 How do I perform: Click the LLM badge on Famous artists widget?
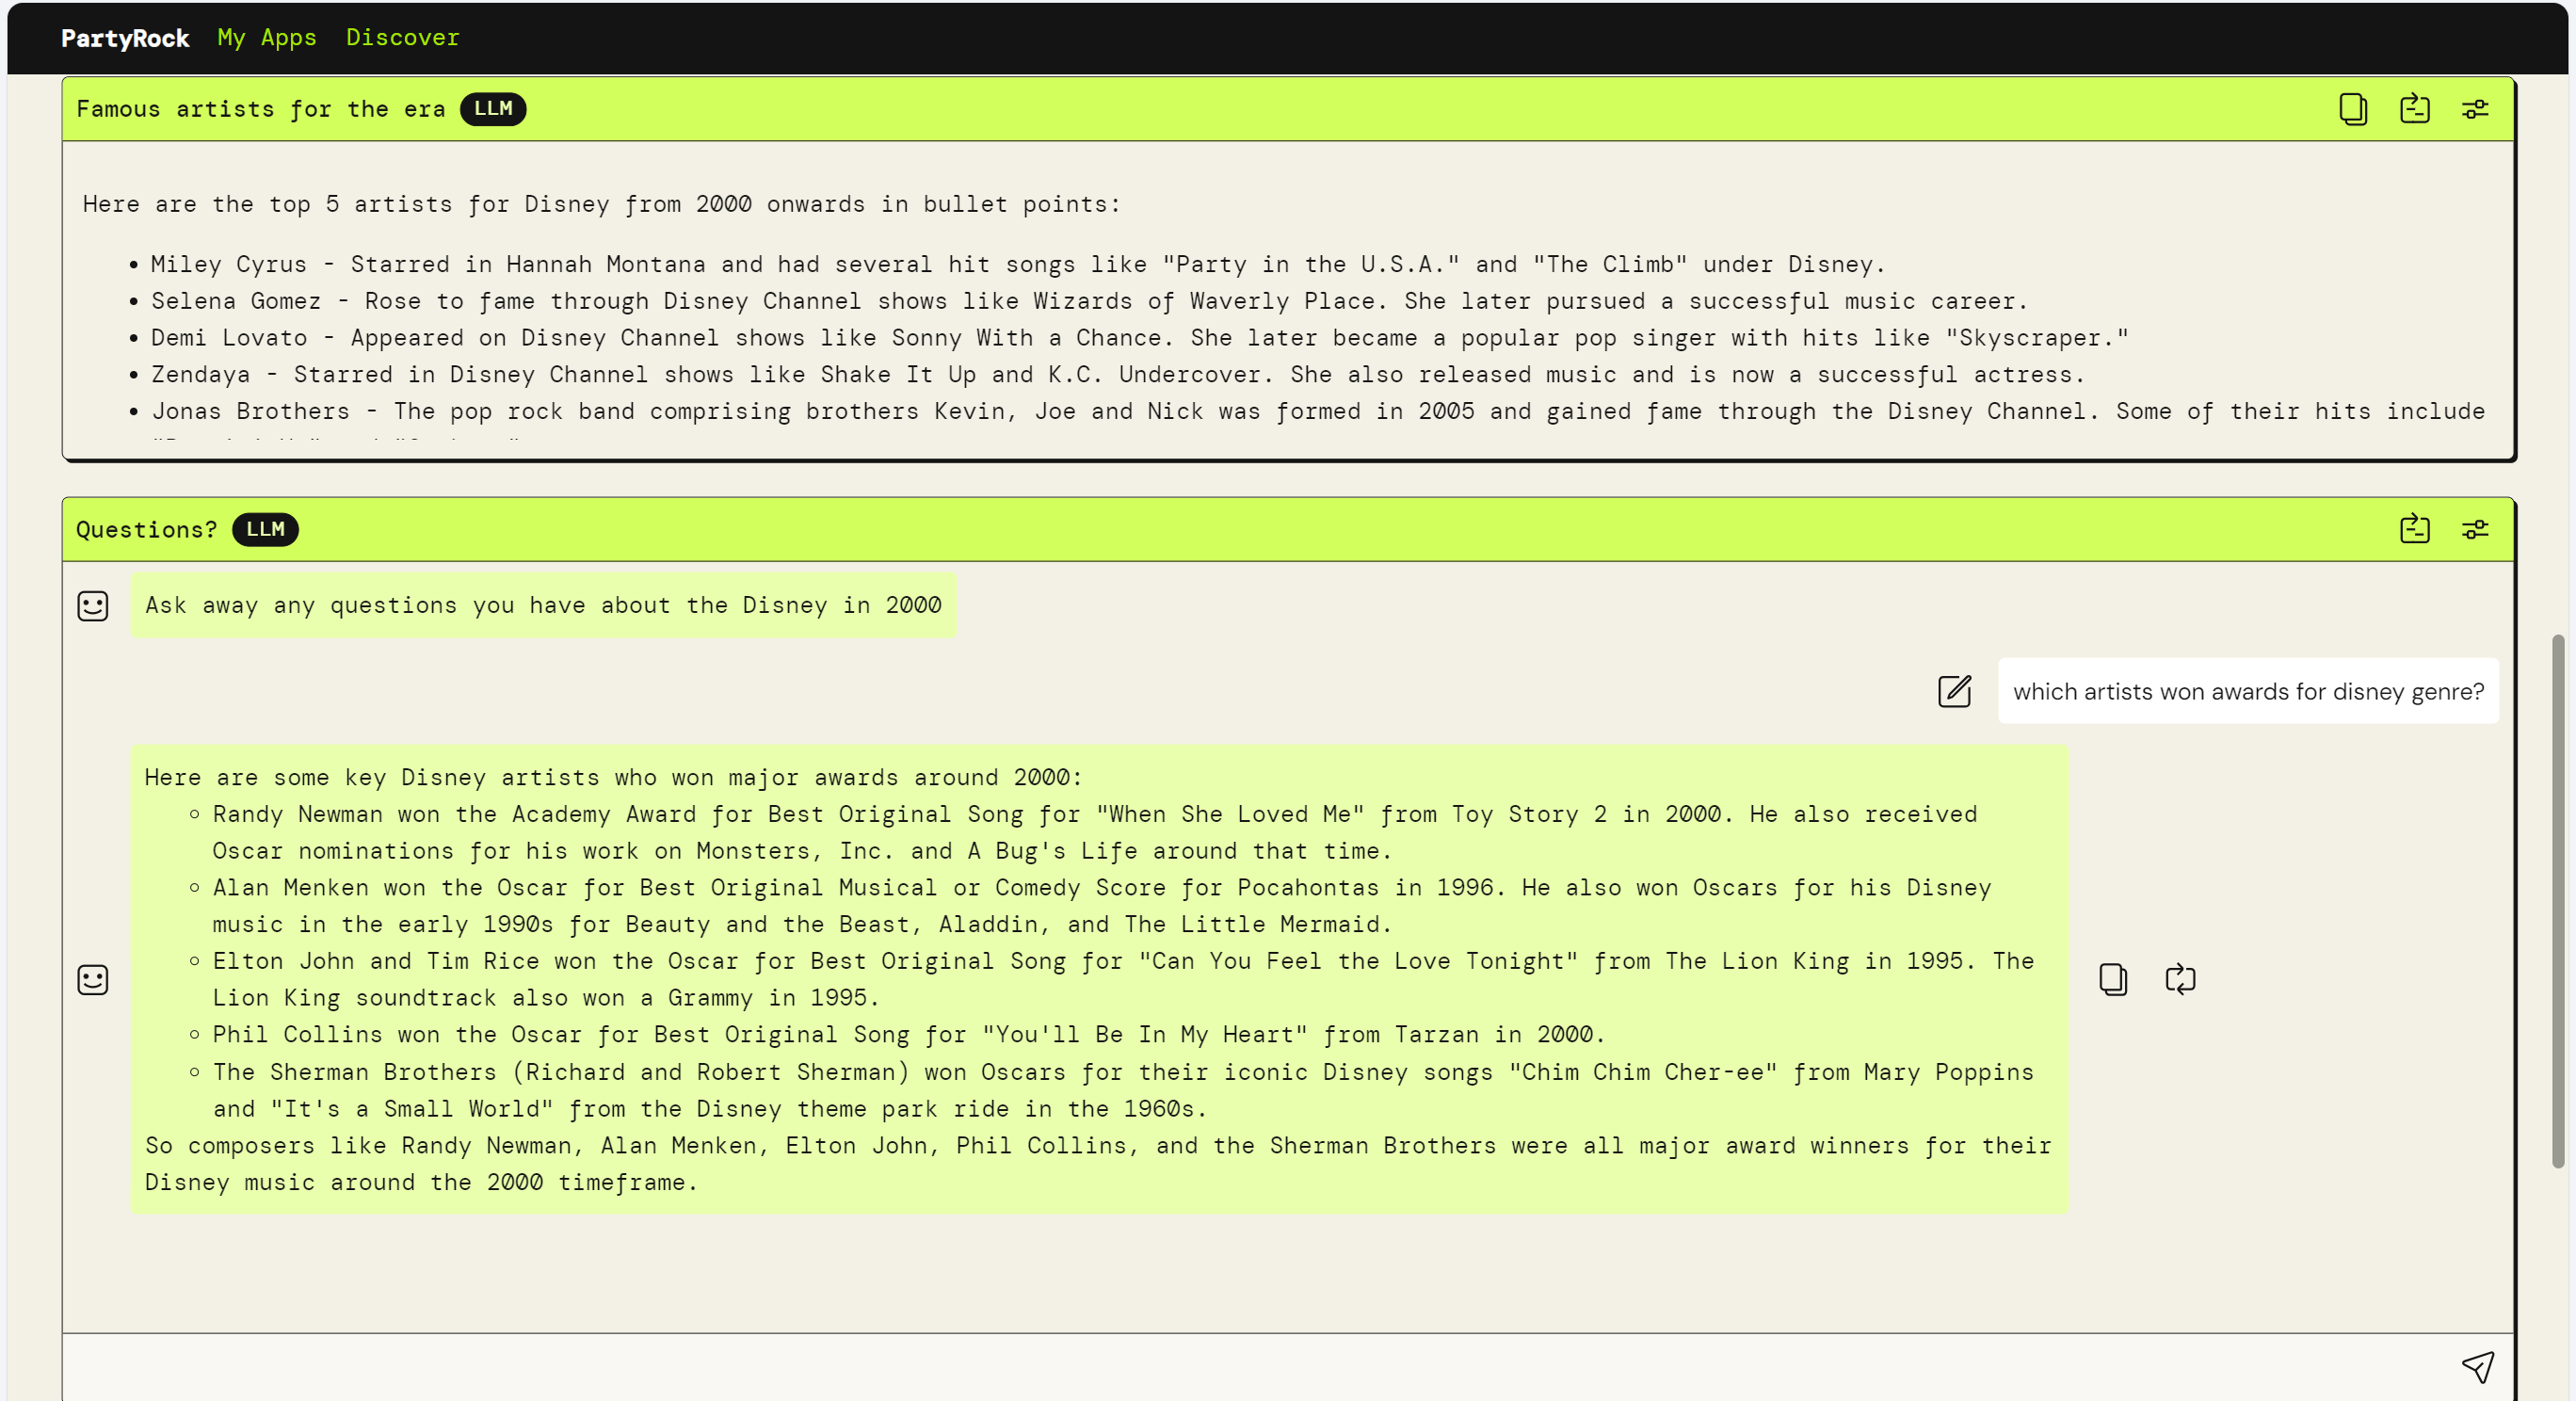click(x=493, y=108)
